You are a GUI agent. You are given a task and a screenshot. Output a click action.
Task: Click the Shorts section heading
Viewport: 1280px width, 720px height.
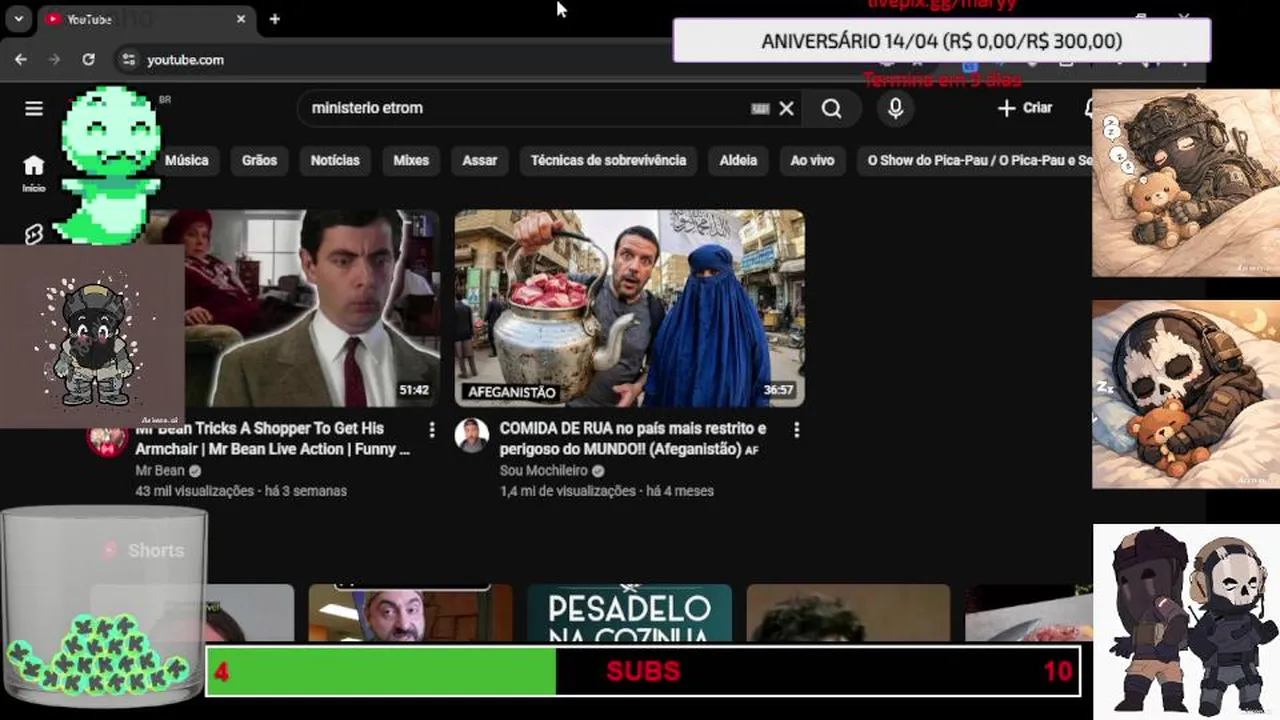[156, 551]
